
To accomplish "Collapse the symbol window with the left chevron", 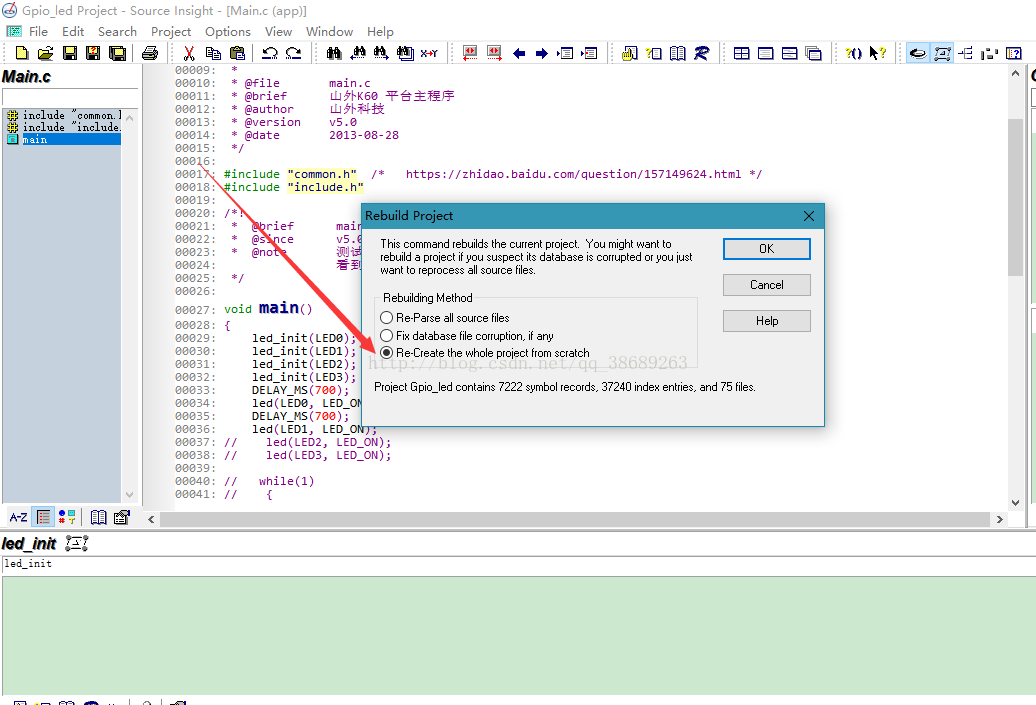I will click(x=151, y=519).
